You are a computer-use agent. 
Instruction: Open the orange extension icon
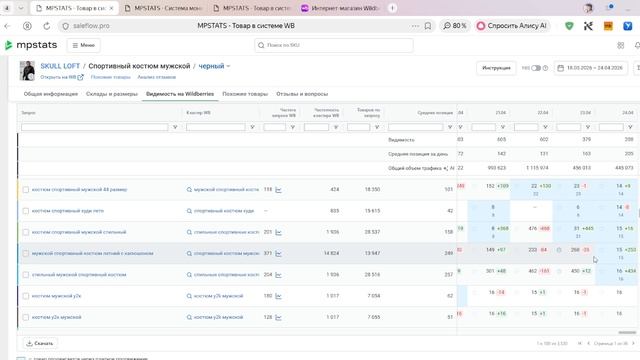coord(608,26)
